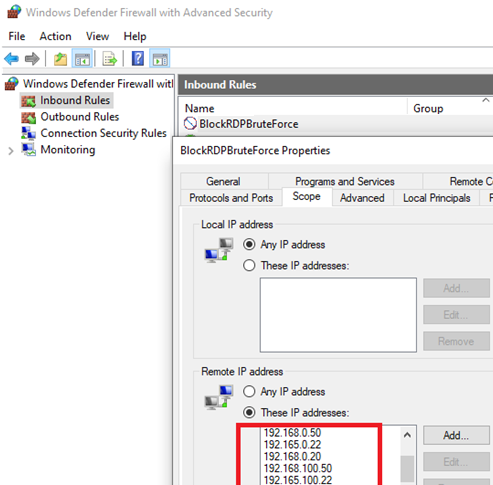Click the Inbound Rules tree icon
This screenshot has width=493, height=485.
point(28,101)
